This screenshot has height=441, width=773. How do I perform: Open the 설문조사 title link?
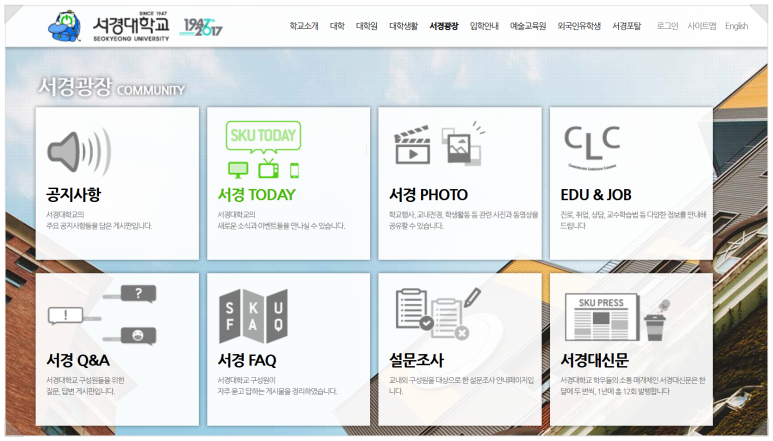[x=417, y=360]
